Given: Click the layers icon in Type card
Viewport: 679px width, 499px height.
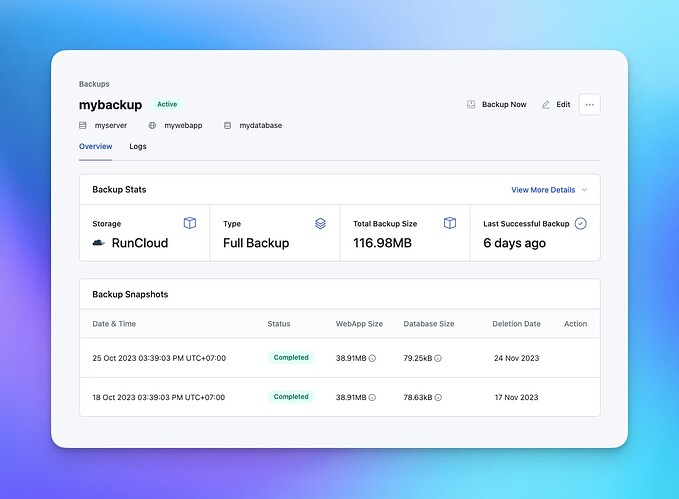Looking at the screenshot, I should click(320, 224).
